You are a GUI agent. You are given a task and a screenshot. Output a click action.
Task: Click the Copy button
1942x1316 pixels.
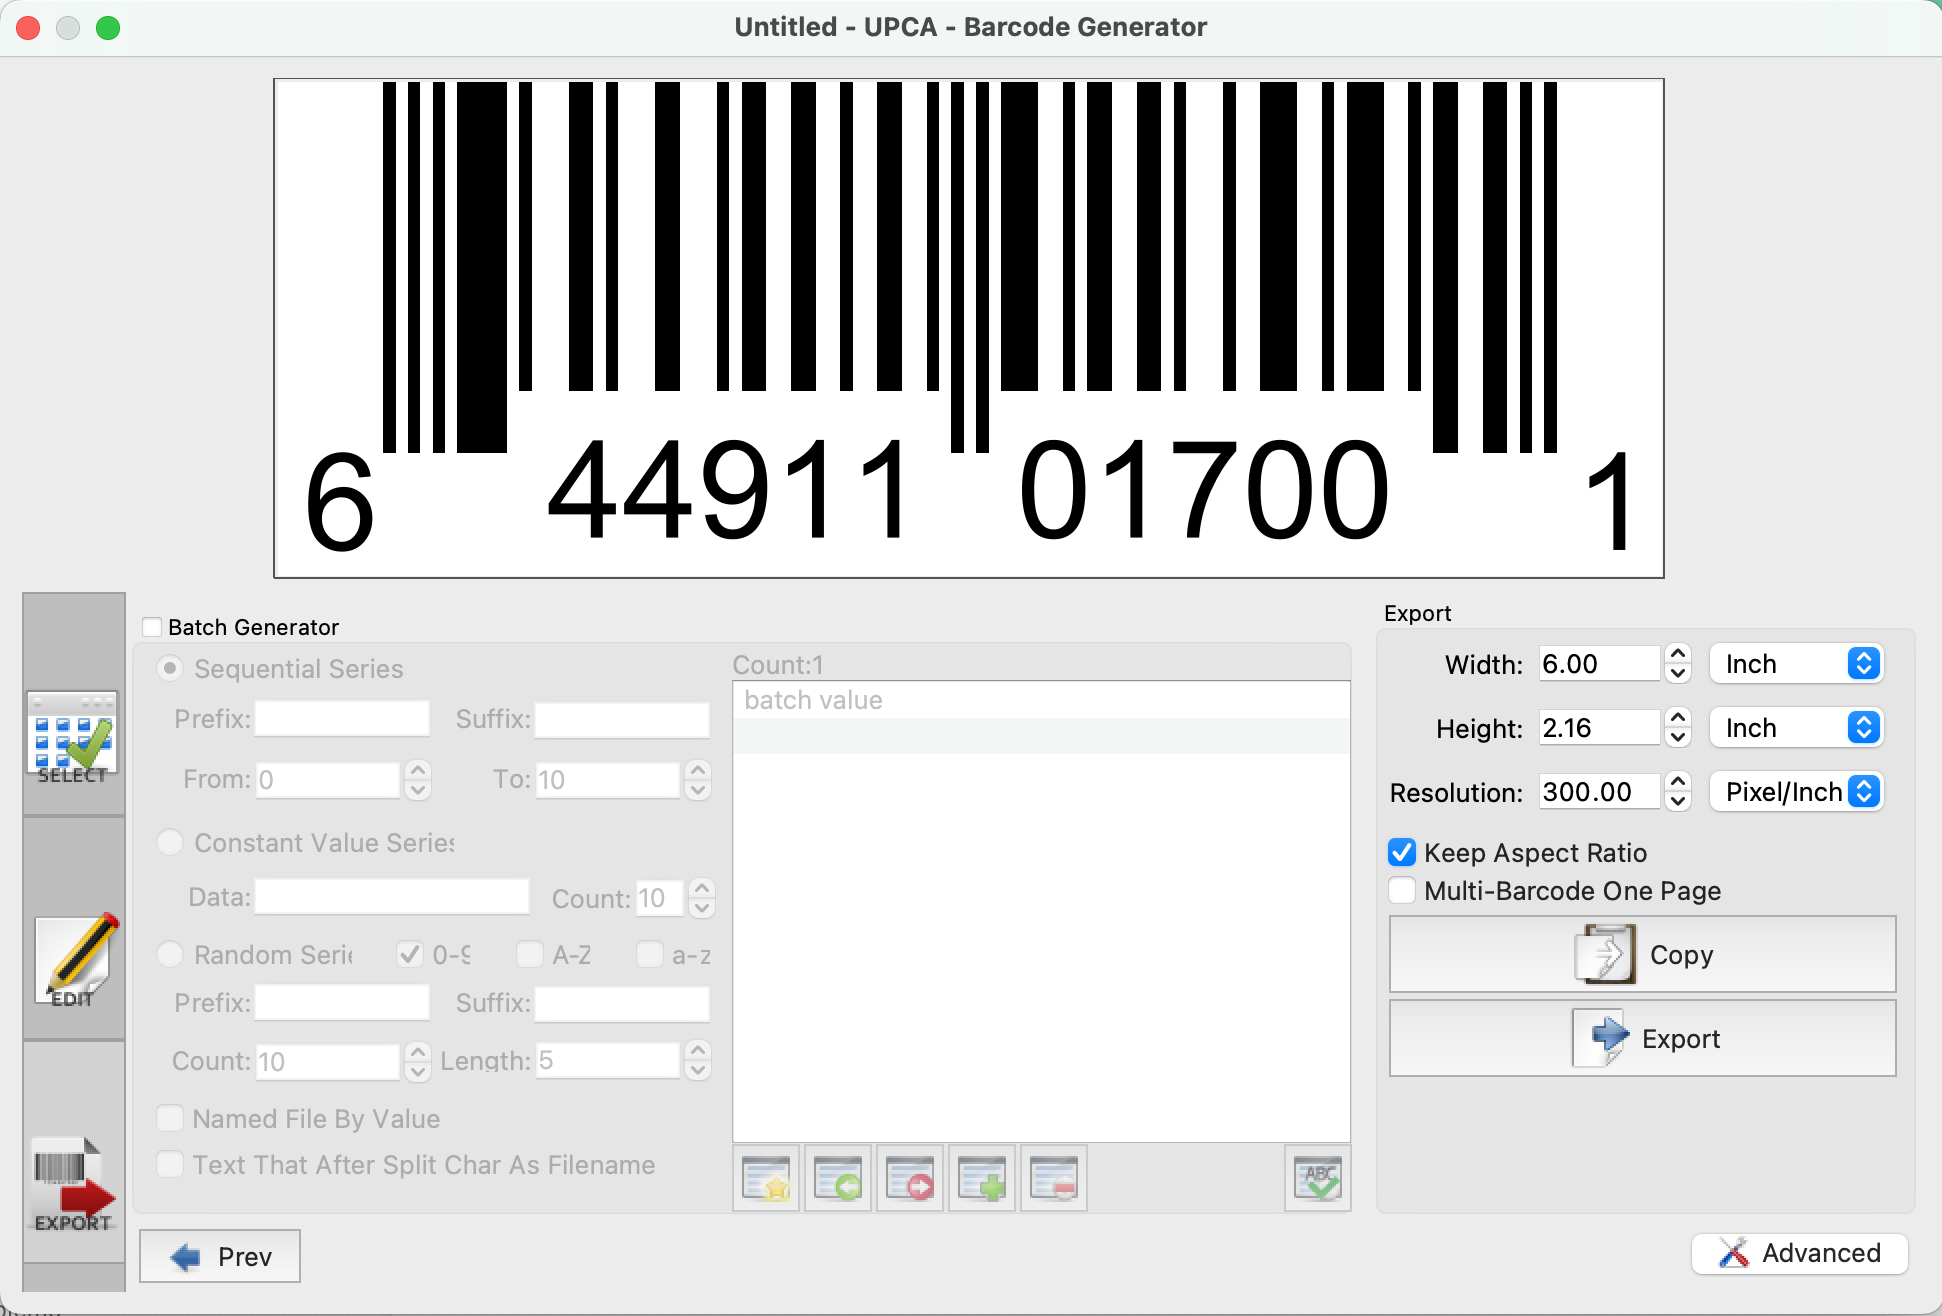click(1642, 955)
